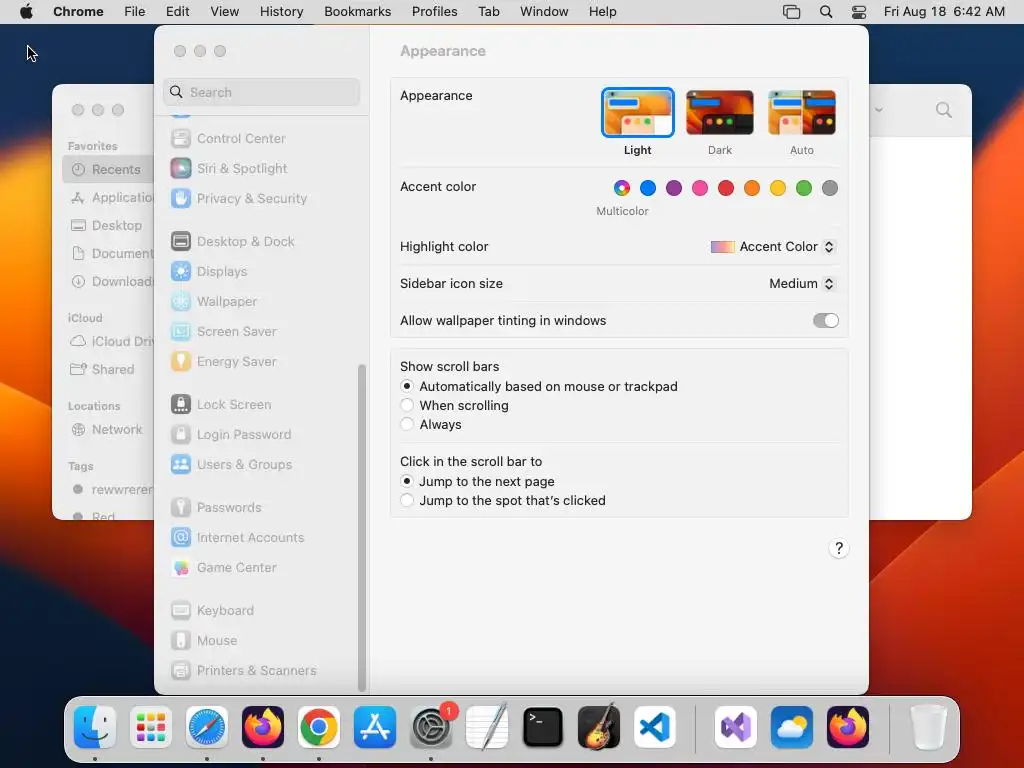Open TextEdit from the Dock

(487, 727)
